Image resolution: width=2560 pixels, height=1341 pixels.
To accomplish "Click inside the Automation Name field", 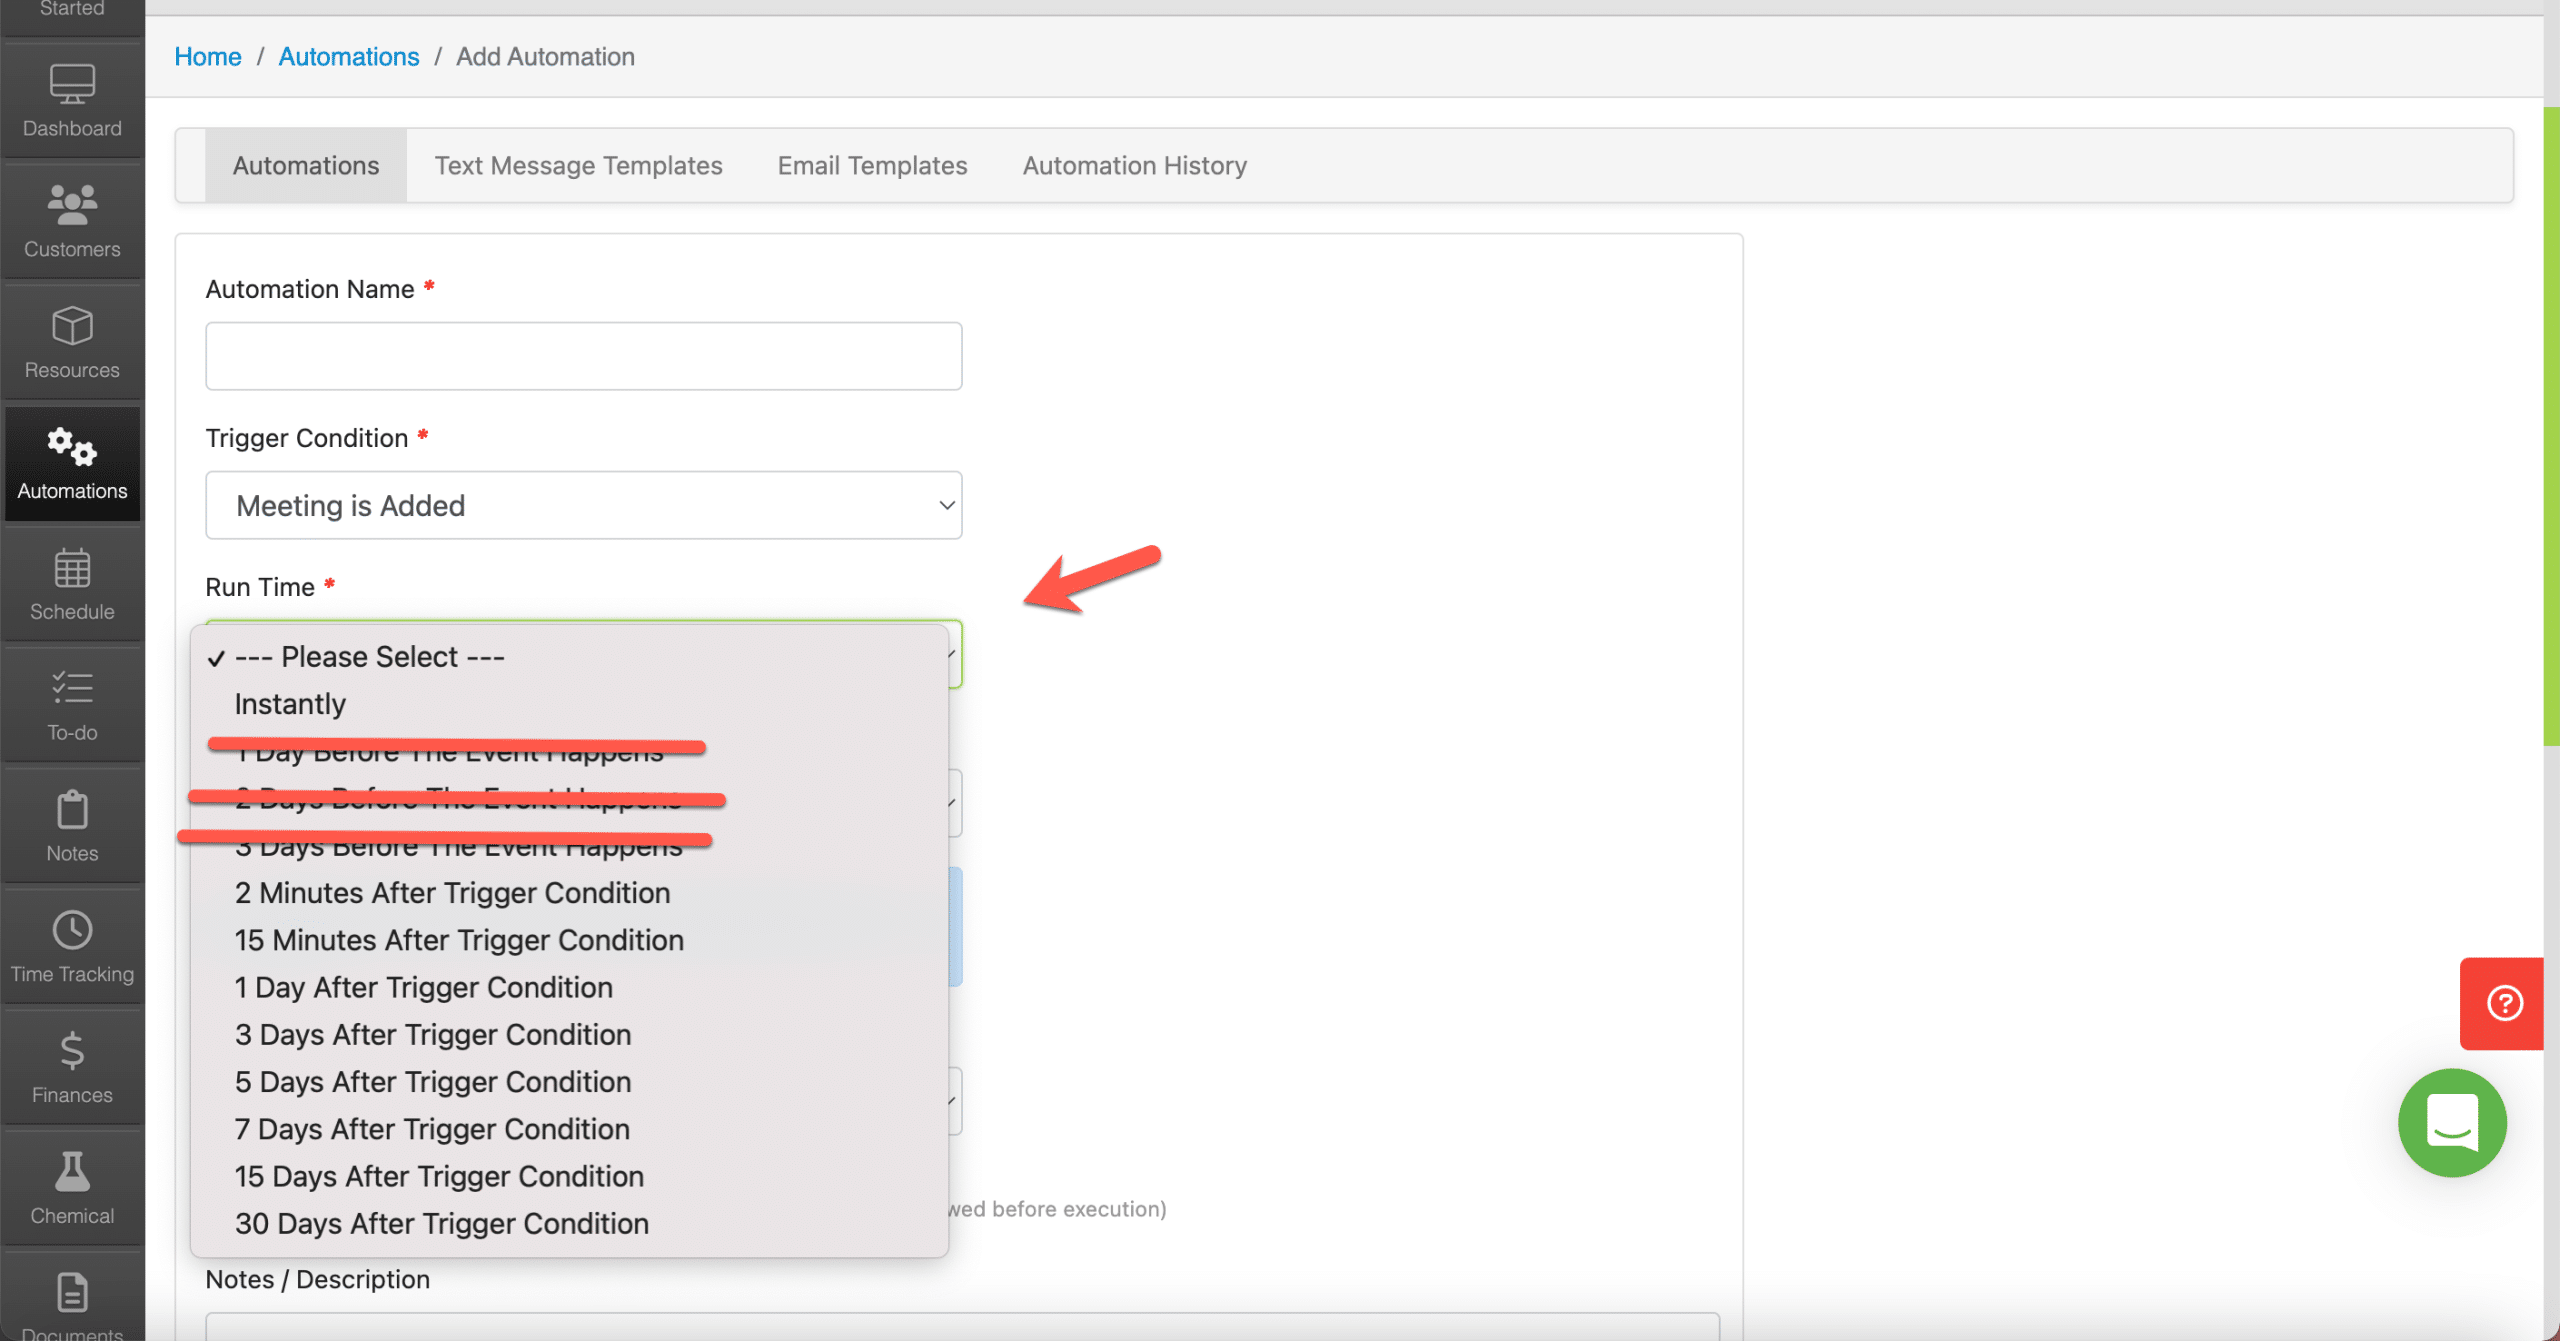I will click(583, 355).
